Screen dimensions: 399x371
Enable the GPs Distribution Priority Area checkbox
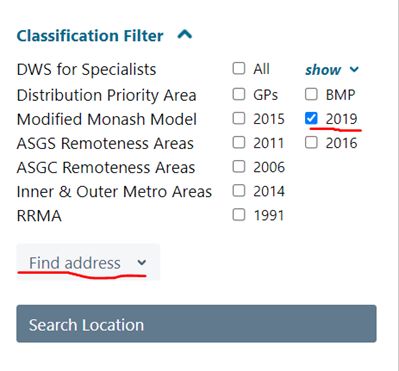[239, 94]
